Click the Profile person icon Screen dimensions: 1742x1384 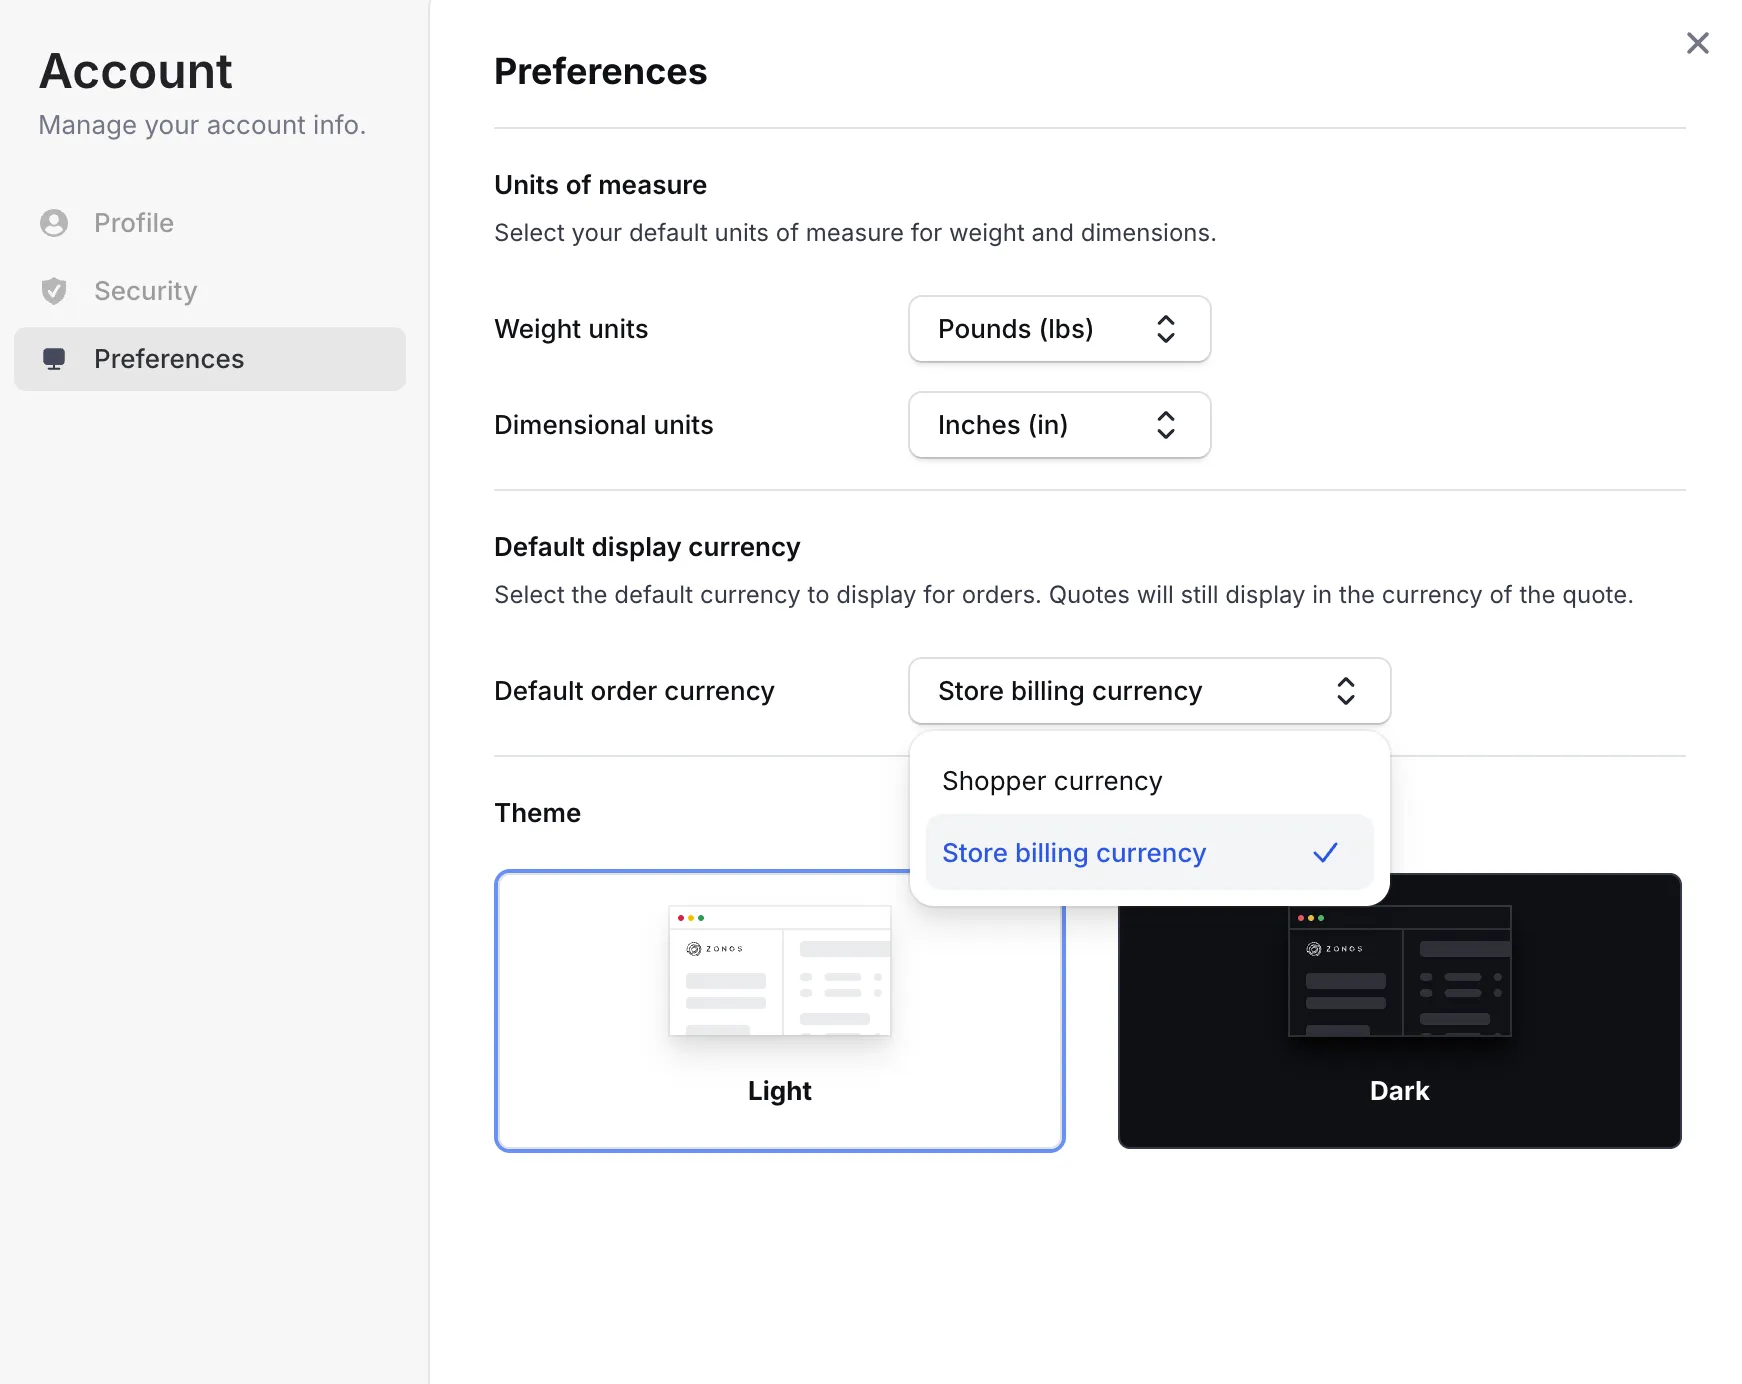pos(54,222)
